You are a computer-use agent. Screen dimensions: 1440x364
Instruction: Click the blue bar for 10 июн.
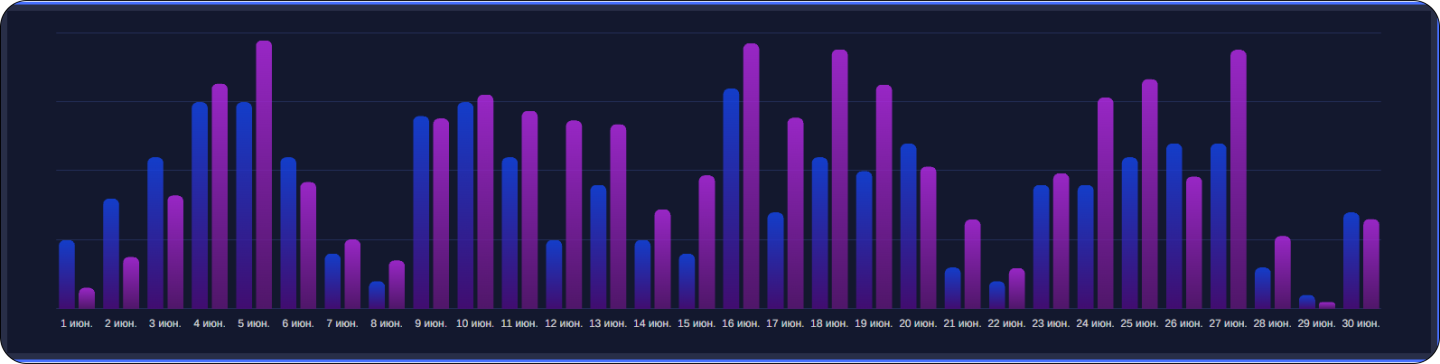465,205
